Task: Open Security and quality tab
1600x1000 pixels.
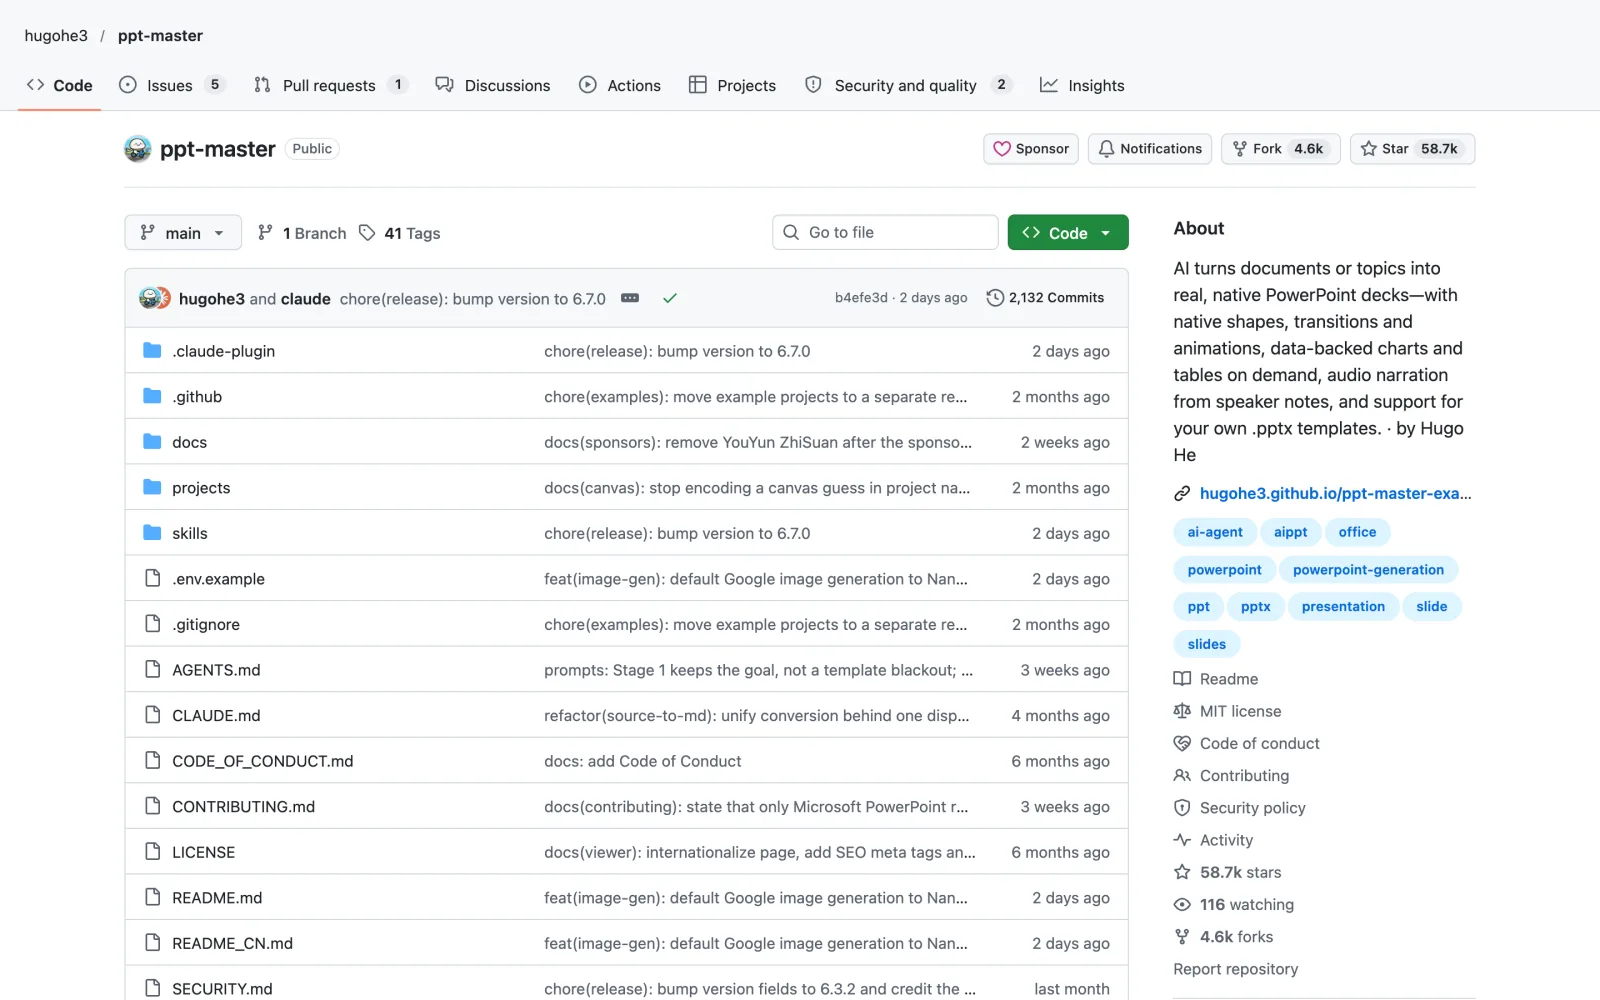Action: point(909,85)
